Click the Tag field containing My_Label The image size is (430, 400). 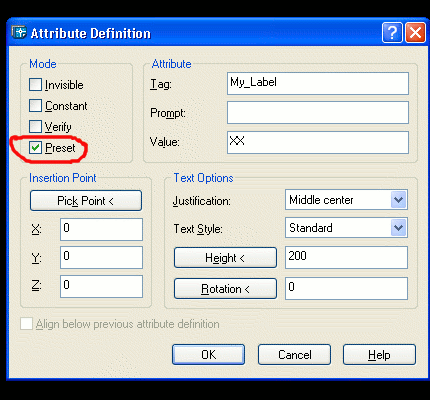pos(318,84)
